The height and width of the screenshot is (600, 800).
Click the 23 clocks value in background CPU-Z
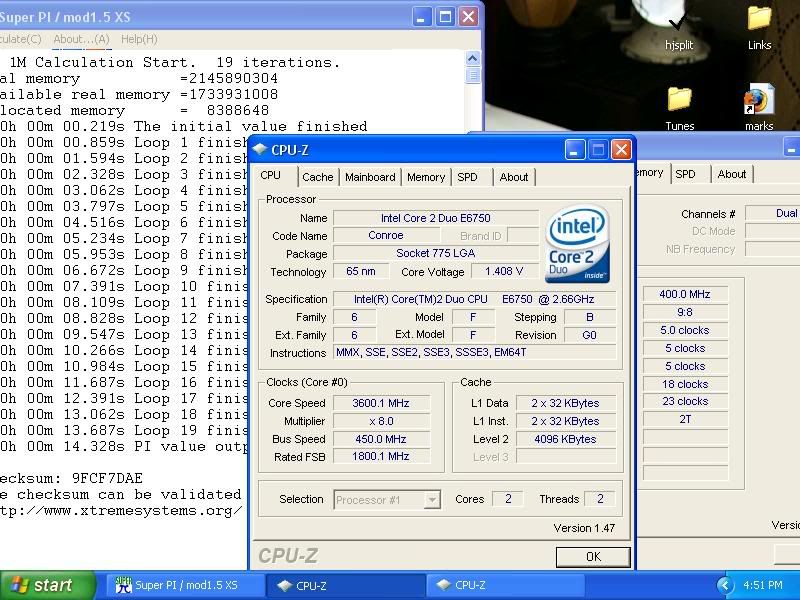[x=685, y=402]
